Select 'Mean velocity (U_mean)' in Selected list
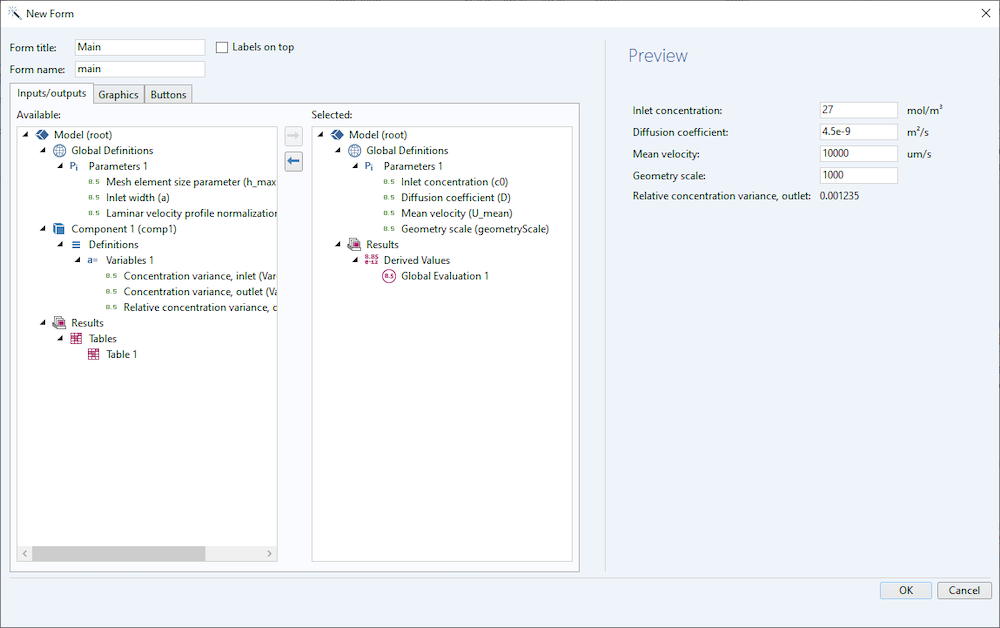Viewport: 1000px width, 628px height. (x=457, y=214)
